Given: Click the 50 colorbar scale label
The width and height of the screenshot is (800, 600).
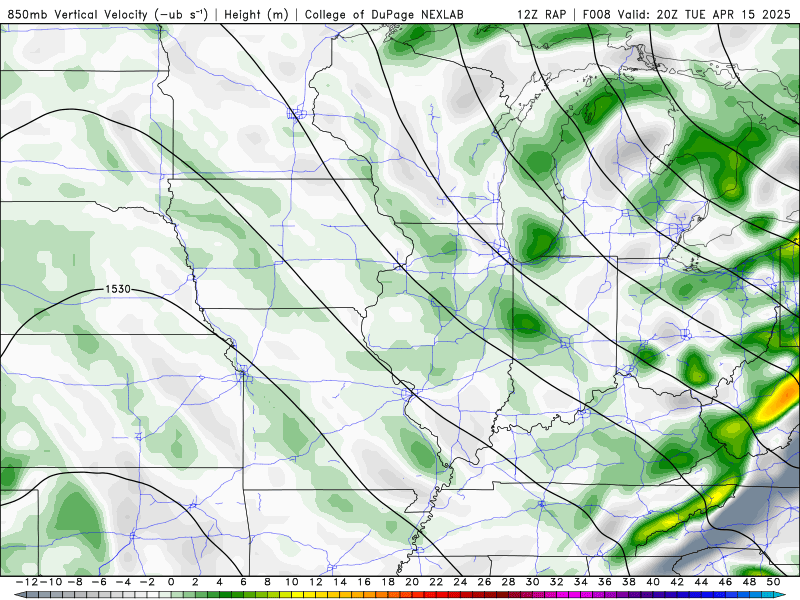Looking at the screenshot, I should point(773,582).
